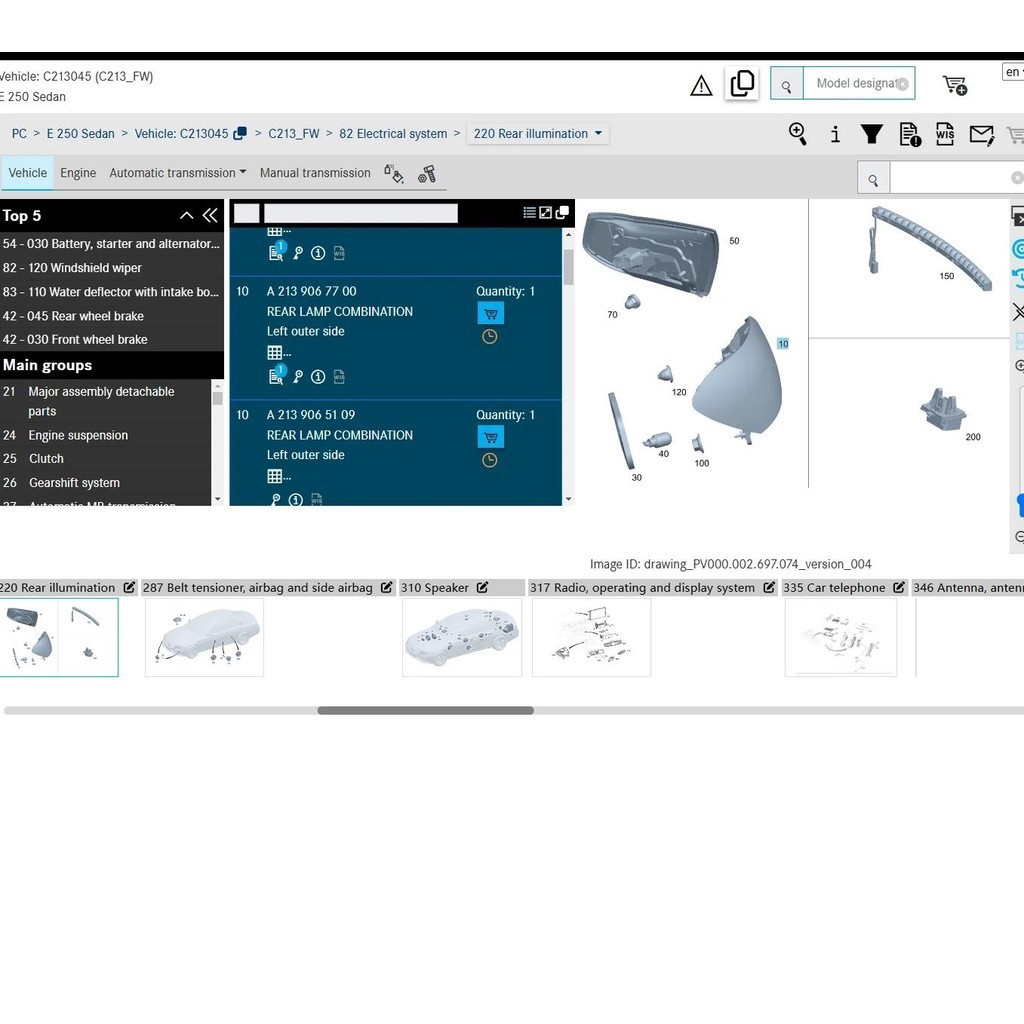Expand the Automatic transmission dropdown tab

click(178, 173)
